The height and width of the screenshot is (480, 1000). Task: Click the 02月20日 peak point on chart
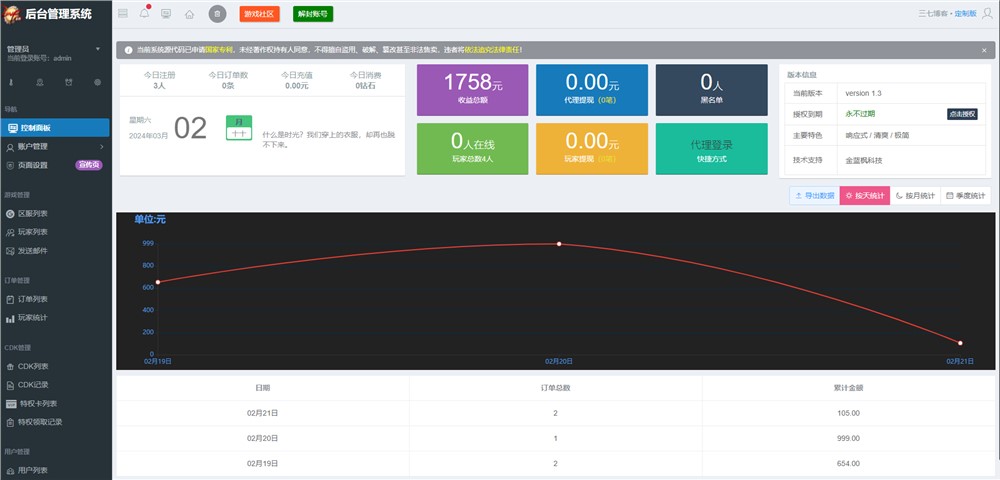[x=559, y=244]
